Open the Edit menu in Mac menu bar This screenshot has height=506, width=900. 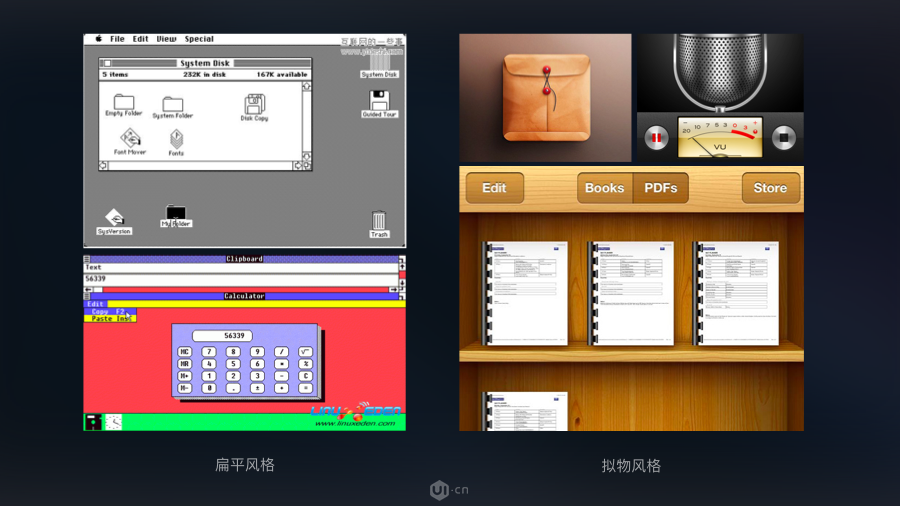(x=140, y=39)
